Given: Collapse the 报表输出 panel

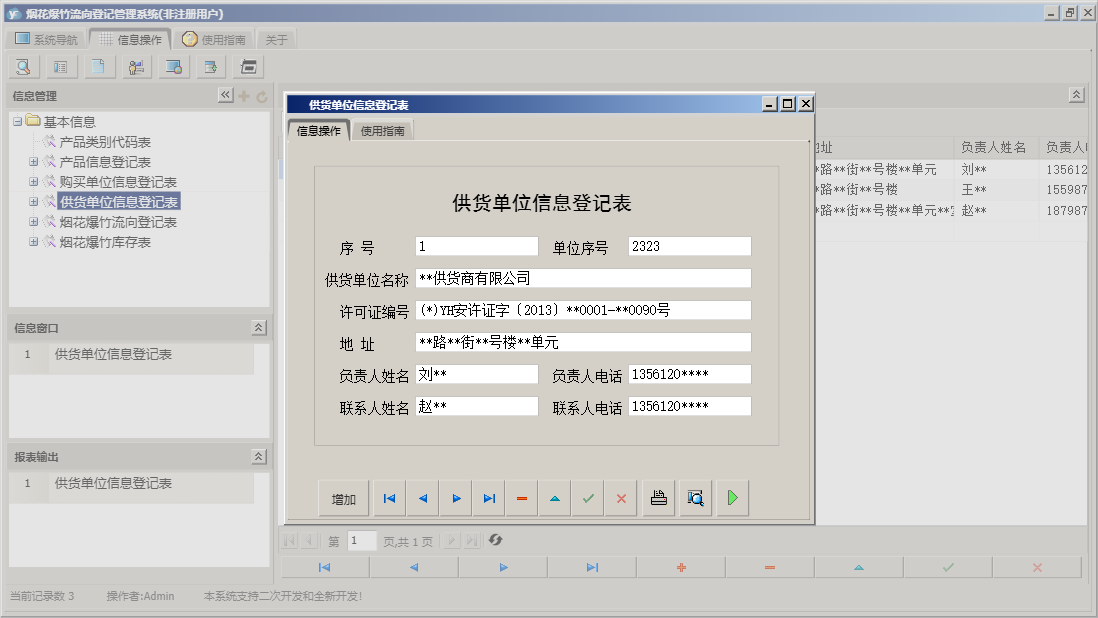Looking at the screenshot, I should coord(257,455).
